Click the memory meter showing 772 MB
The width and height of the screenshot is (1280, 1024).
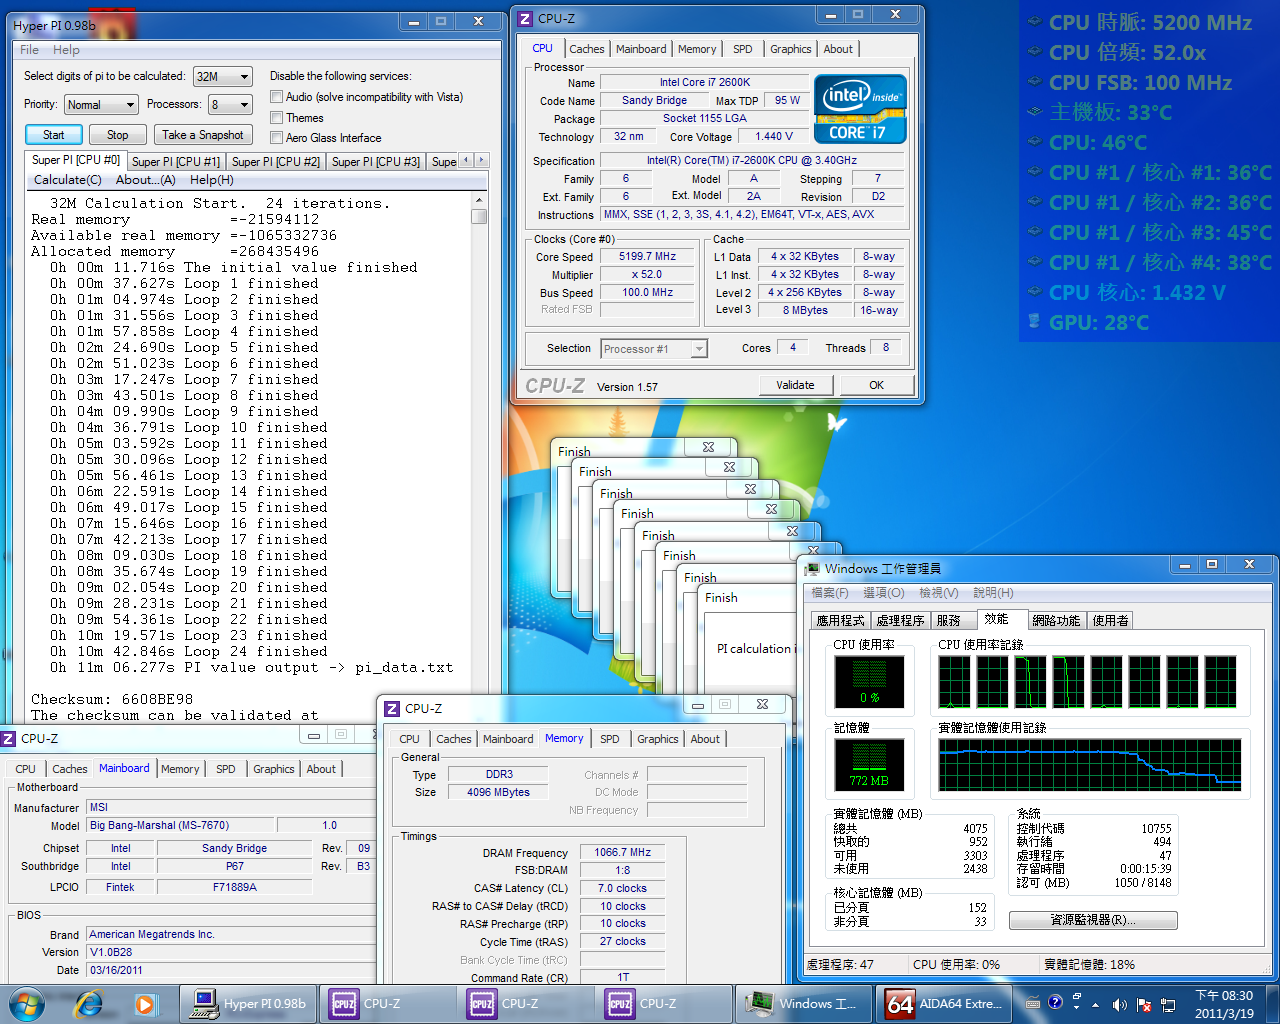(x=869, y=764)
